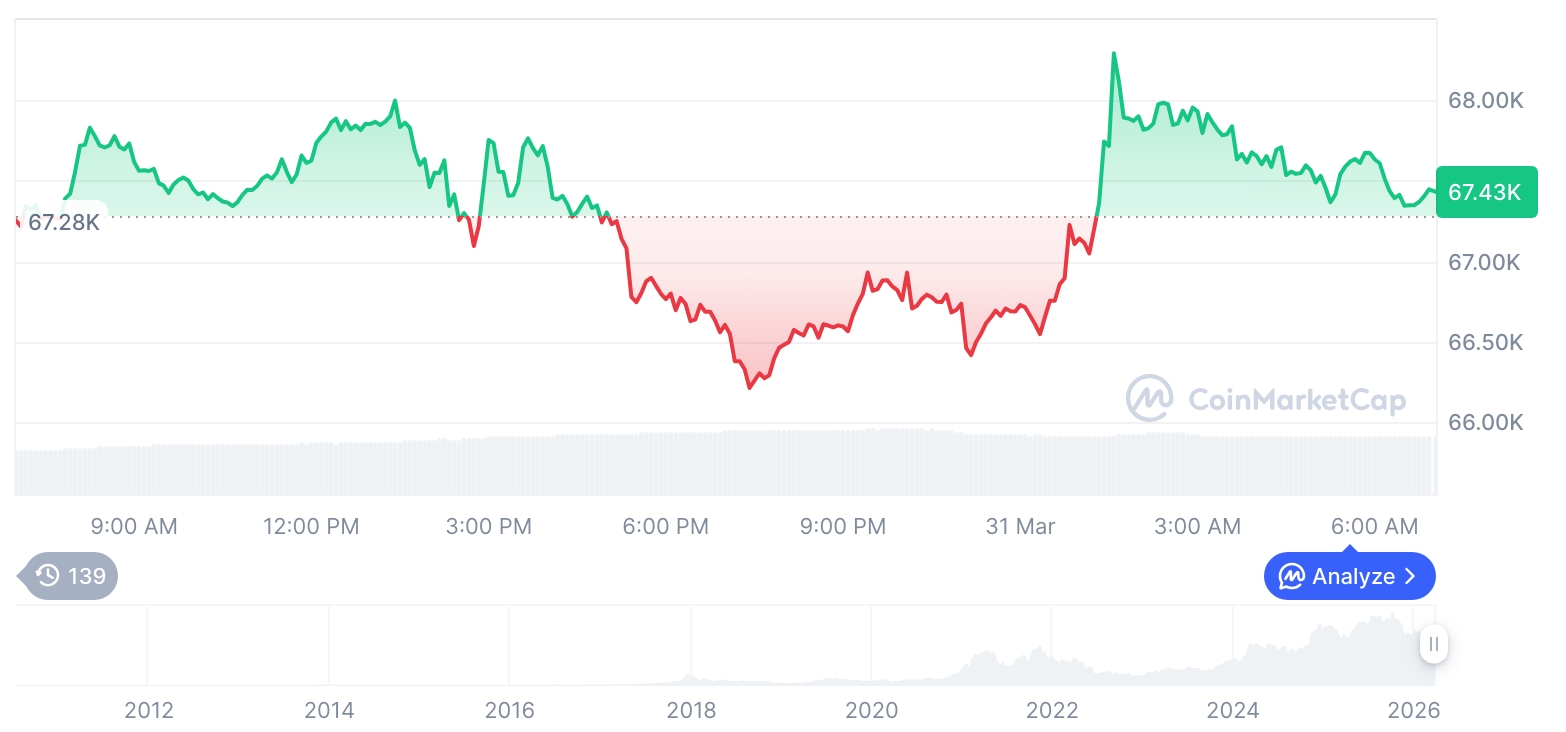Viewport: 1566px width, 732px height.
Task: Select 2024 on the overview timeline
Action: pos(1233,711)
